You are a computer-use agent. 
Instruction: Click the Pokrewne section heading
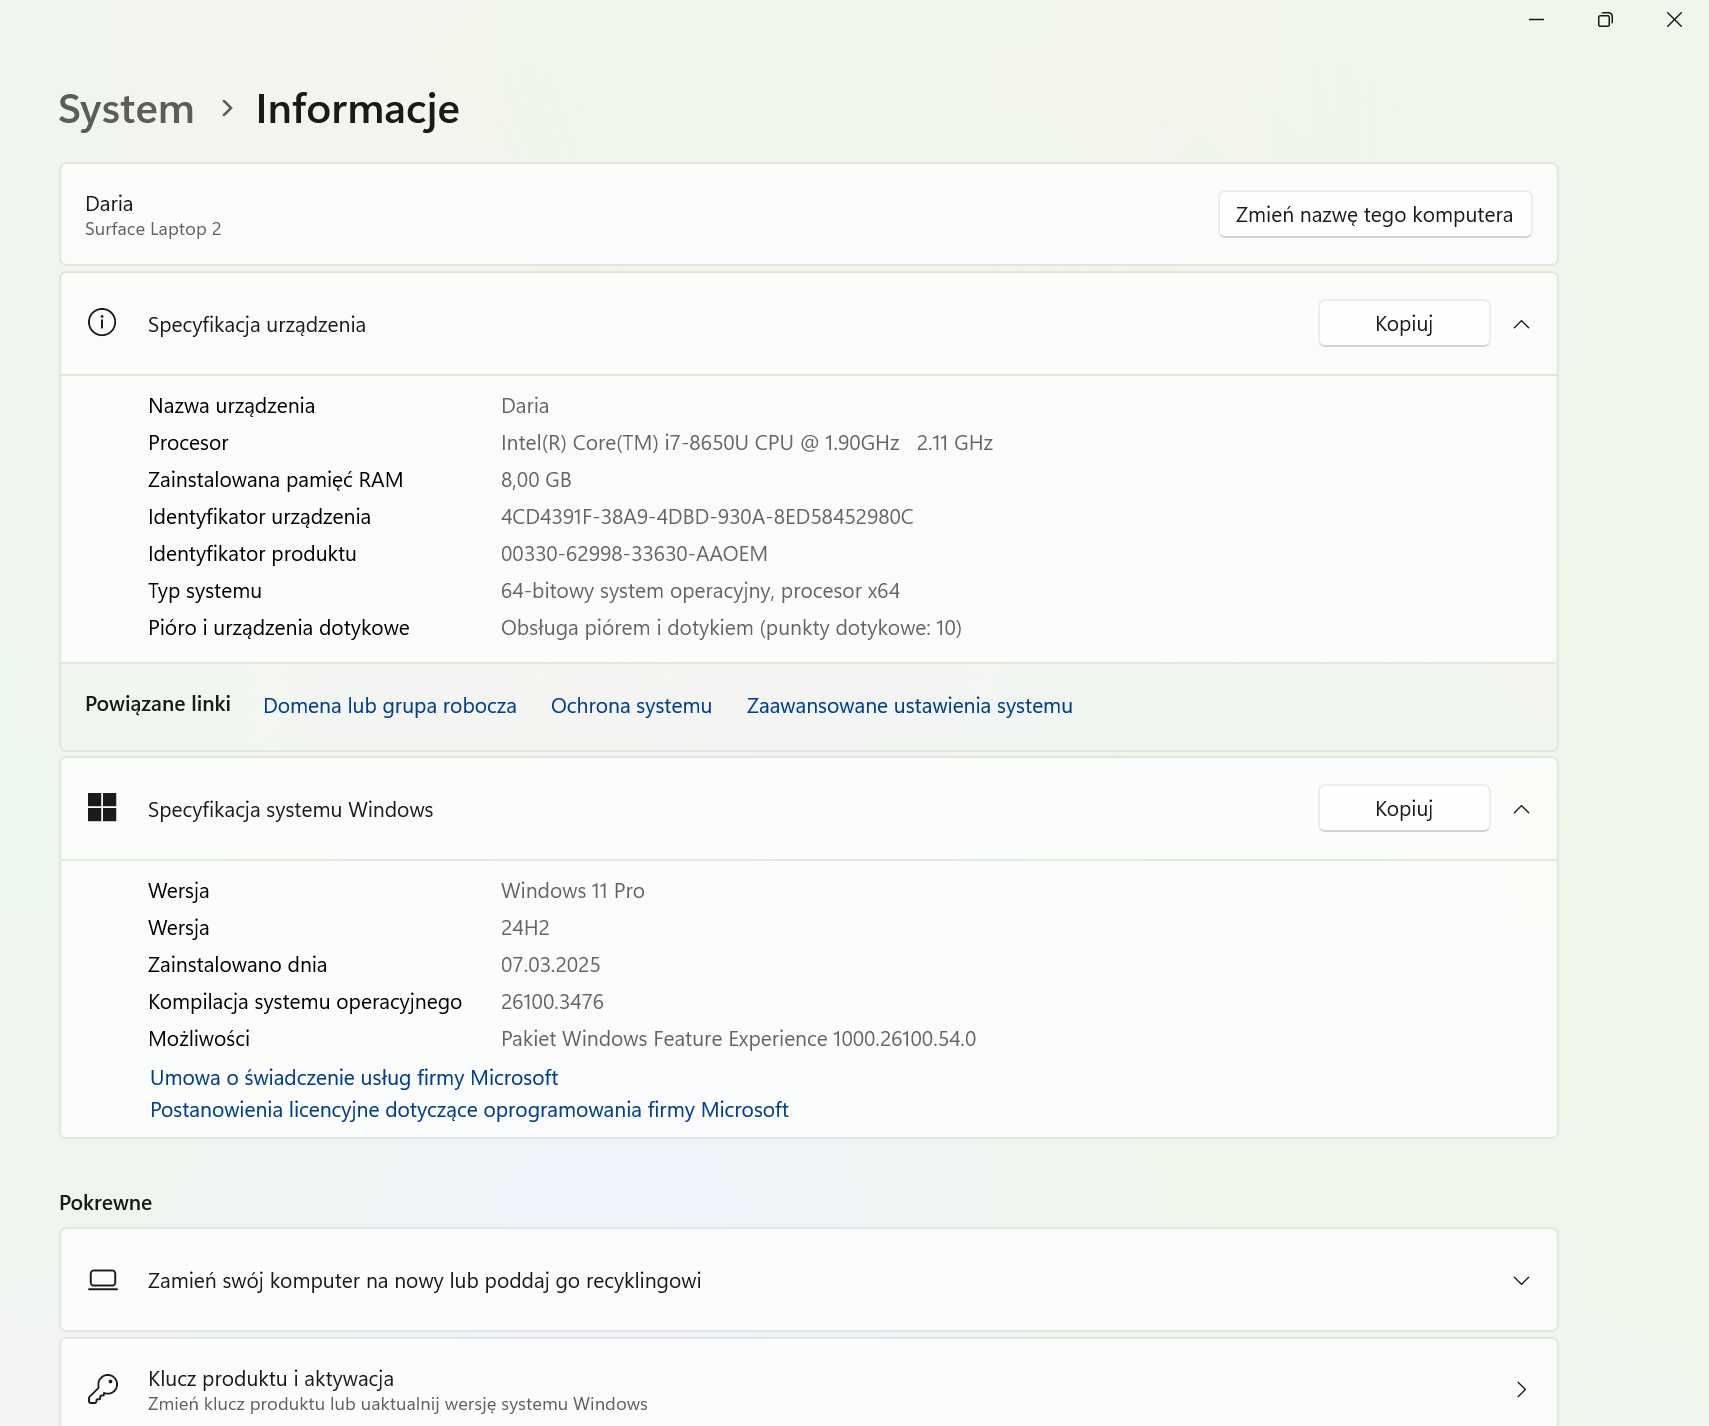105,1202
